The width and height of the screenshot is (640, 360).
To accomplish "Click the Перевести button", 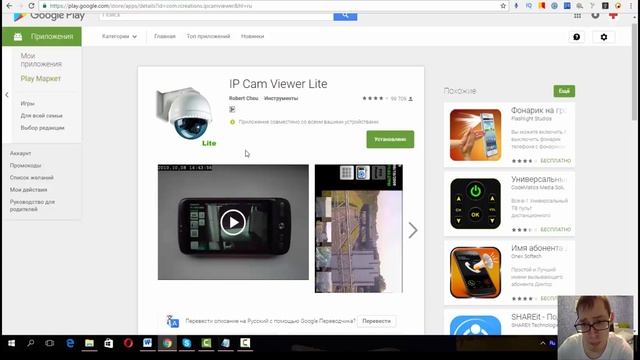I will [376, 321].
